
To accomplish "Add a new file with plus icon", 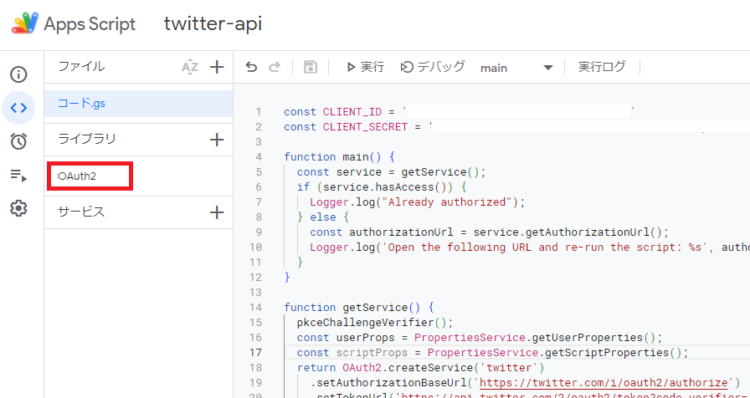I will pos(217,67).
